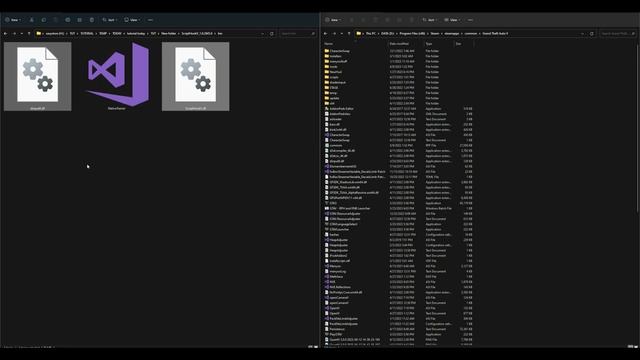The width and height of the screenshot is (640, 360).
Task: Click TUTORIAL in left breadcrumb path
Action: [x=87, y=33]
